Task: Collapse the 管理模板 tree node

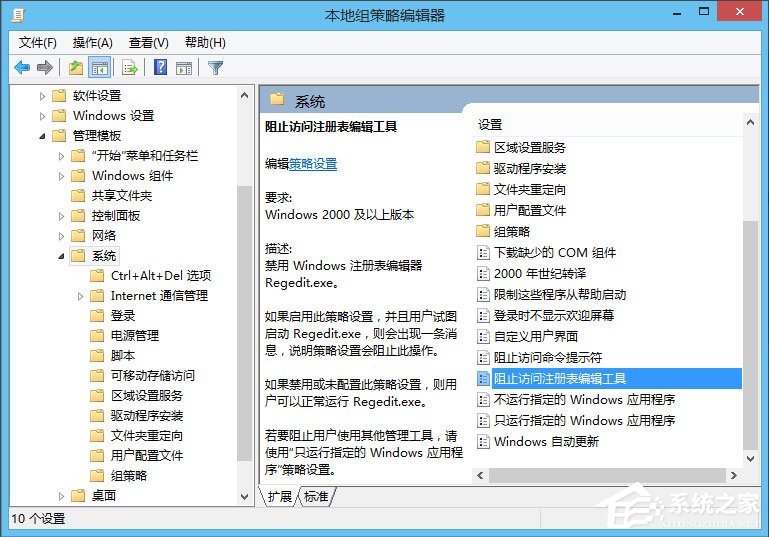Action: coord(42,136)
